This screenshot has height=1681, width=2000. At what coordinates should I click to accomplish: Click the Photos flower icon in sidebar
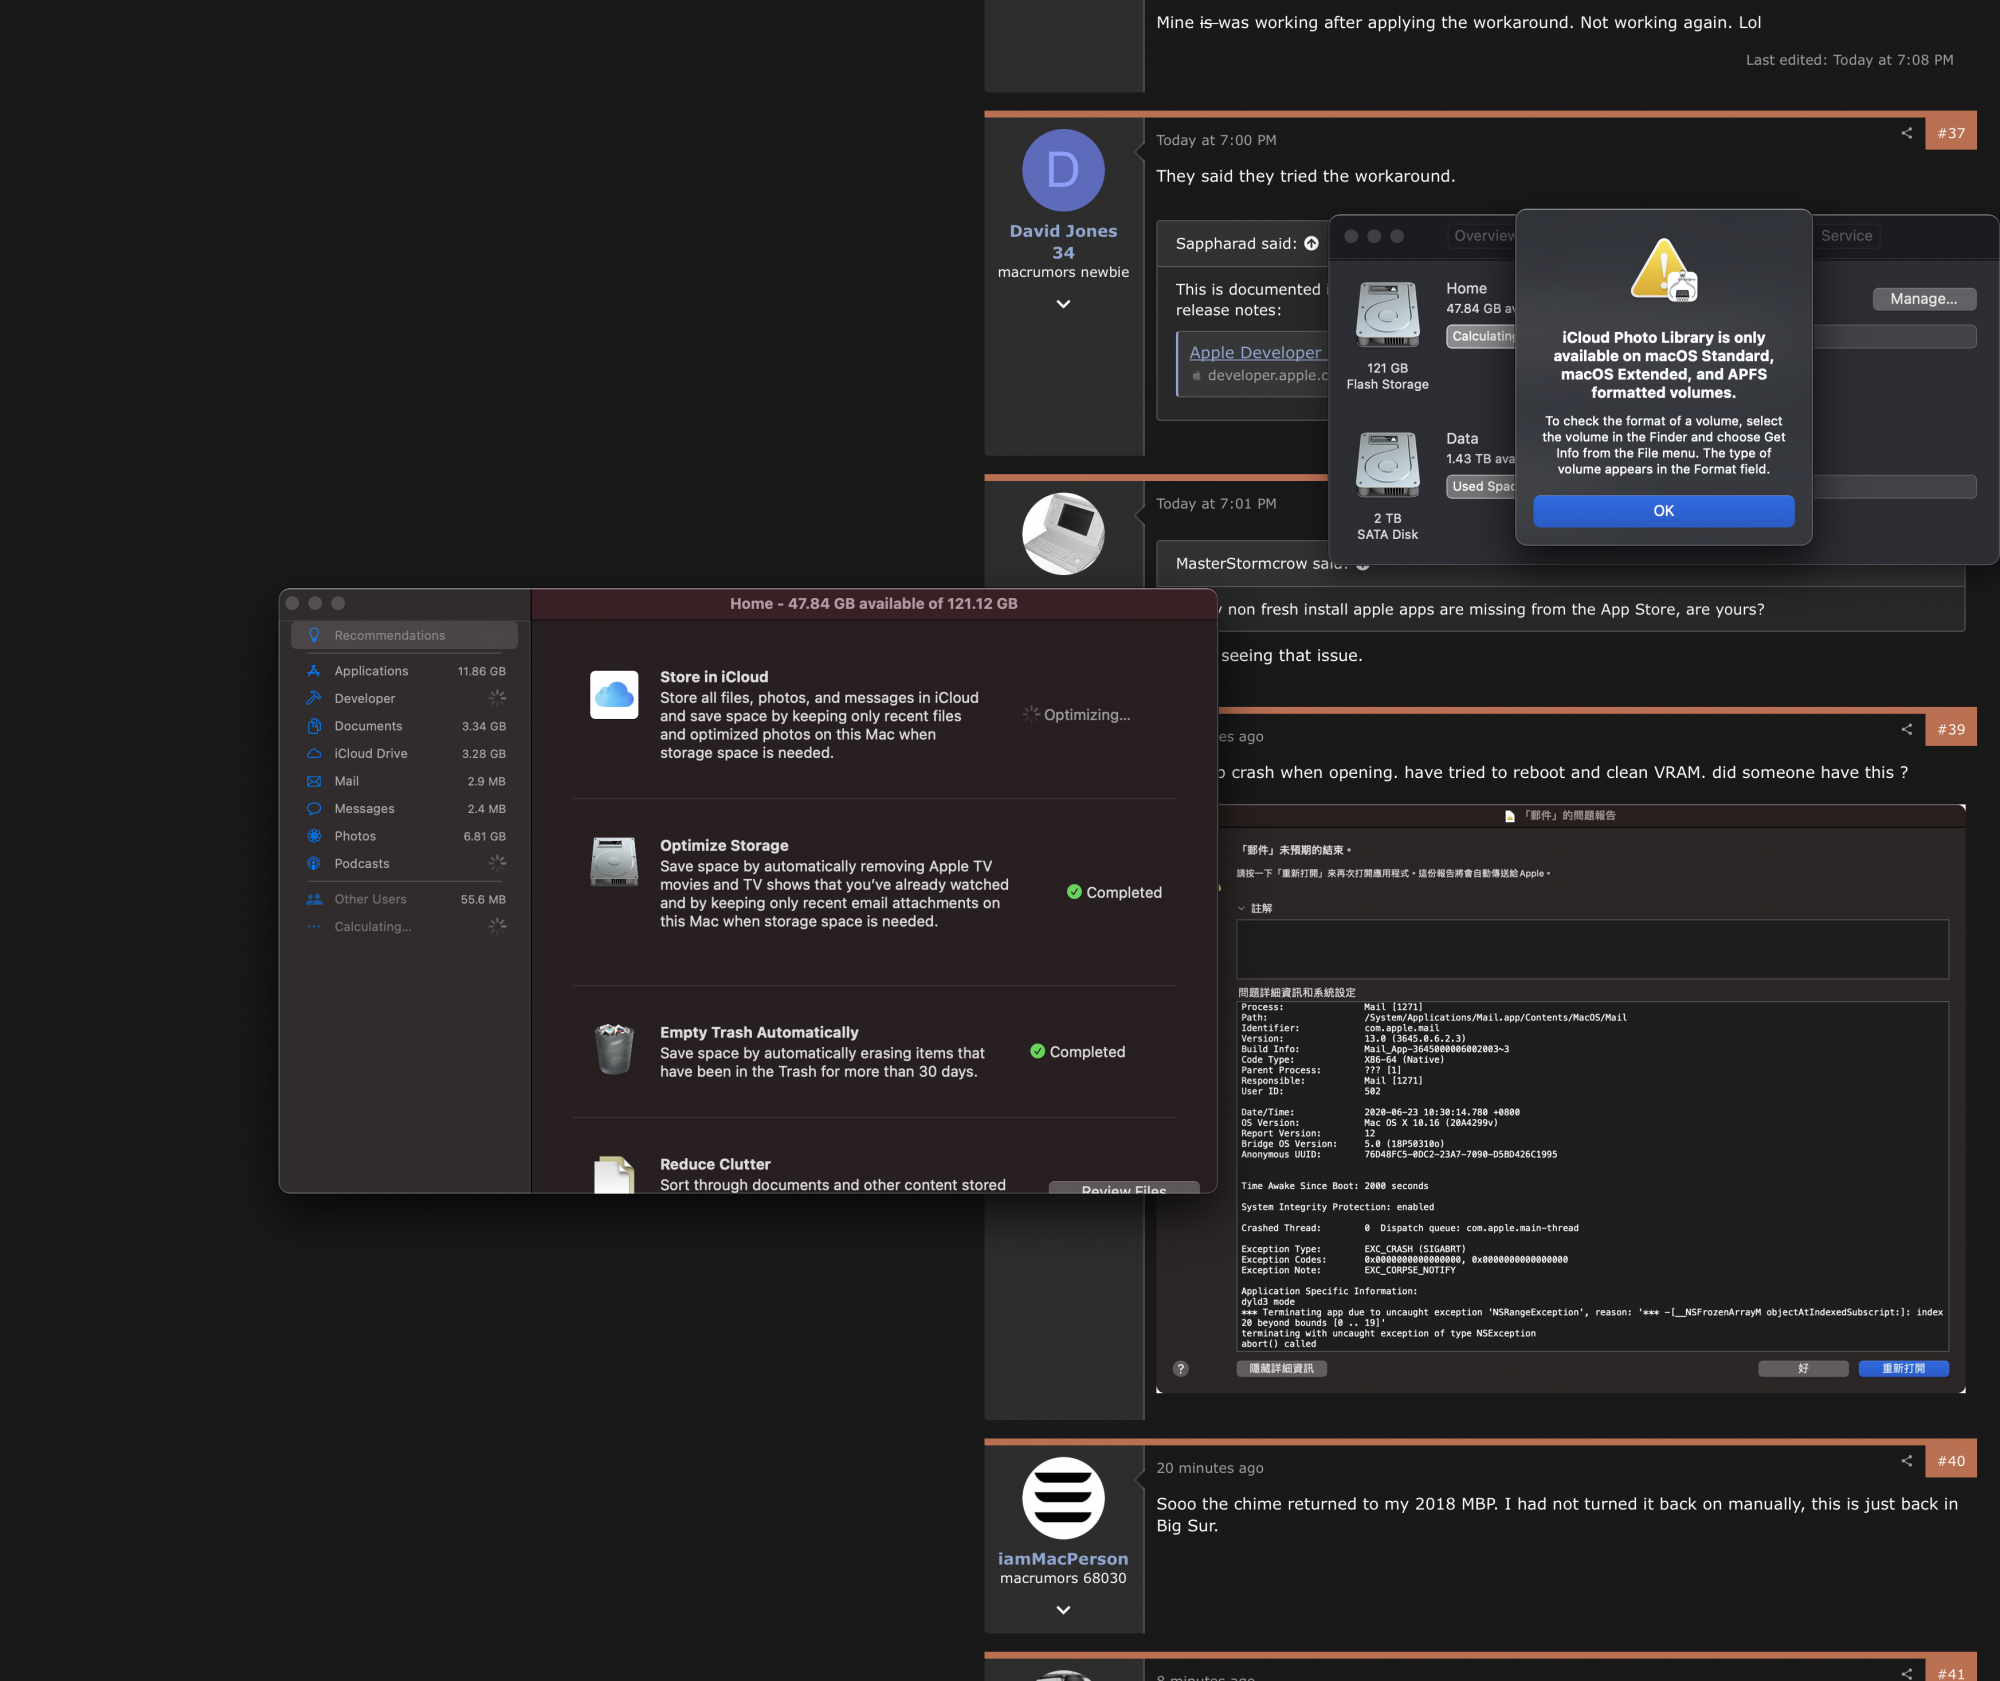coord(314,836)
